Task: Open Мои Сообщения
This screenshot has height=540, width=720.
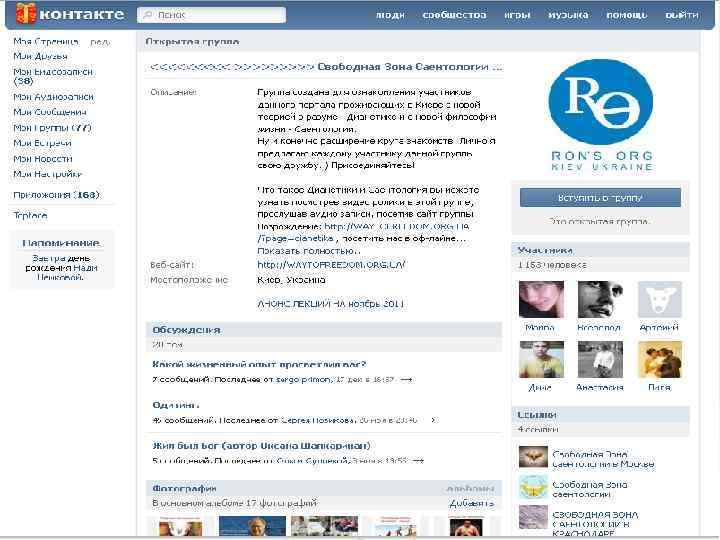Action: tap(50, 112)
